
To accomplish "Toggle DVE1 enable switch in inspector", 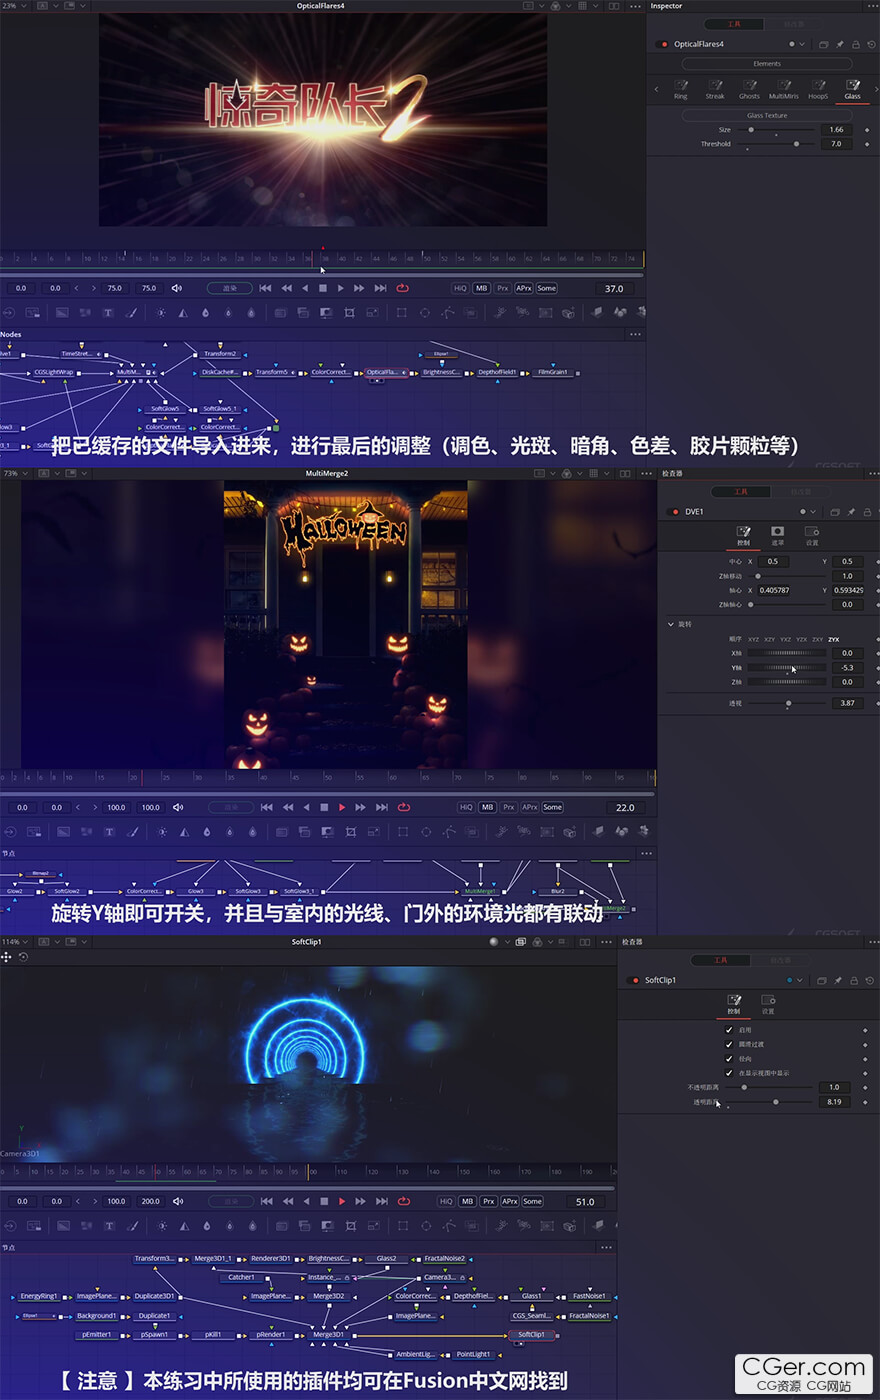I will (x=675, y=512).
